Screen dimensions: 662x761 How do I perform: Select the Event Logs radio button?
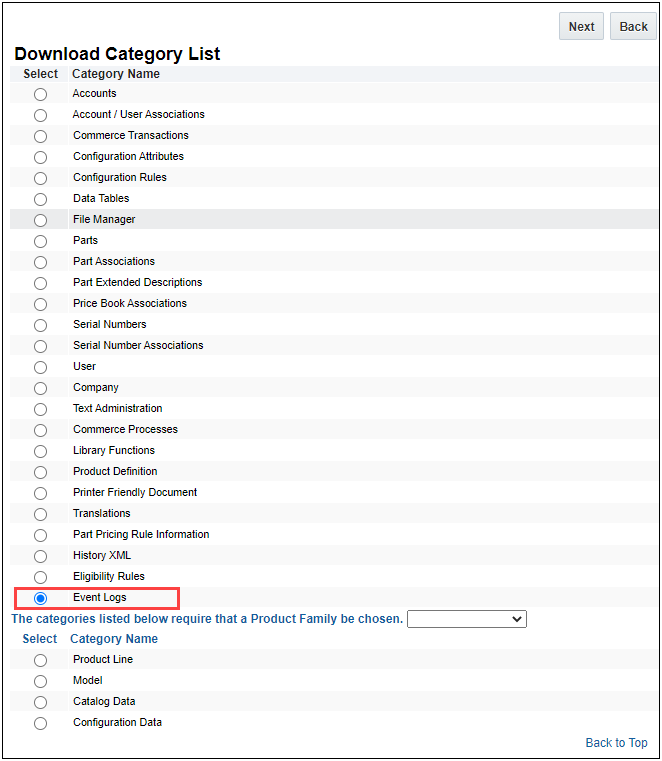coord(40,598)
